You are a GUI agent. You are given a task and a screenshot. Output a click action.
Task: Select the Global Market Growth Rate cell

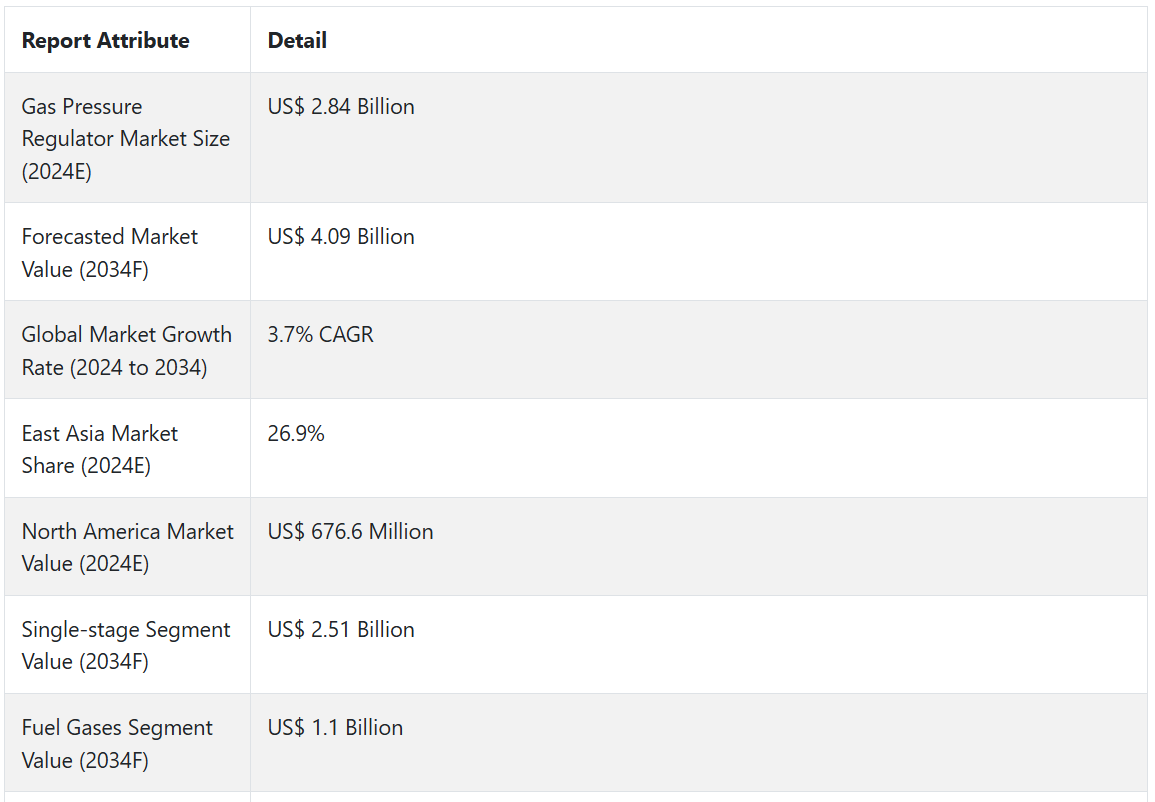tap(126, 351)
